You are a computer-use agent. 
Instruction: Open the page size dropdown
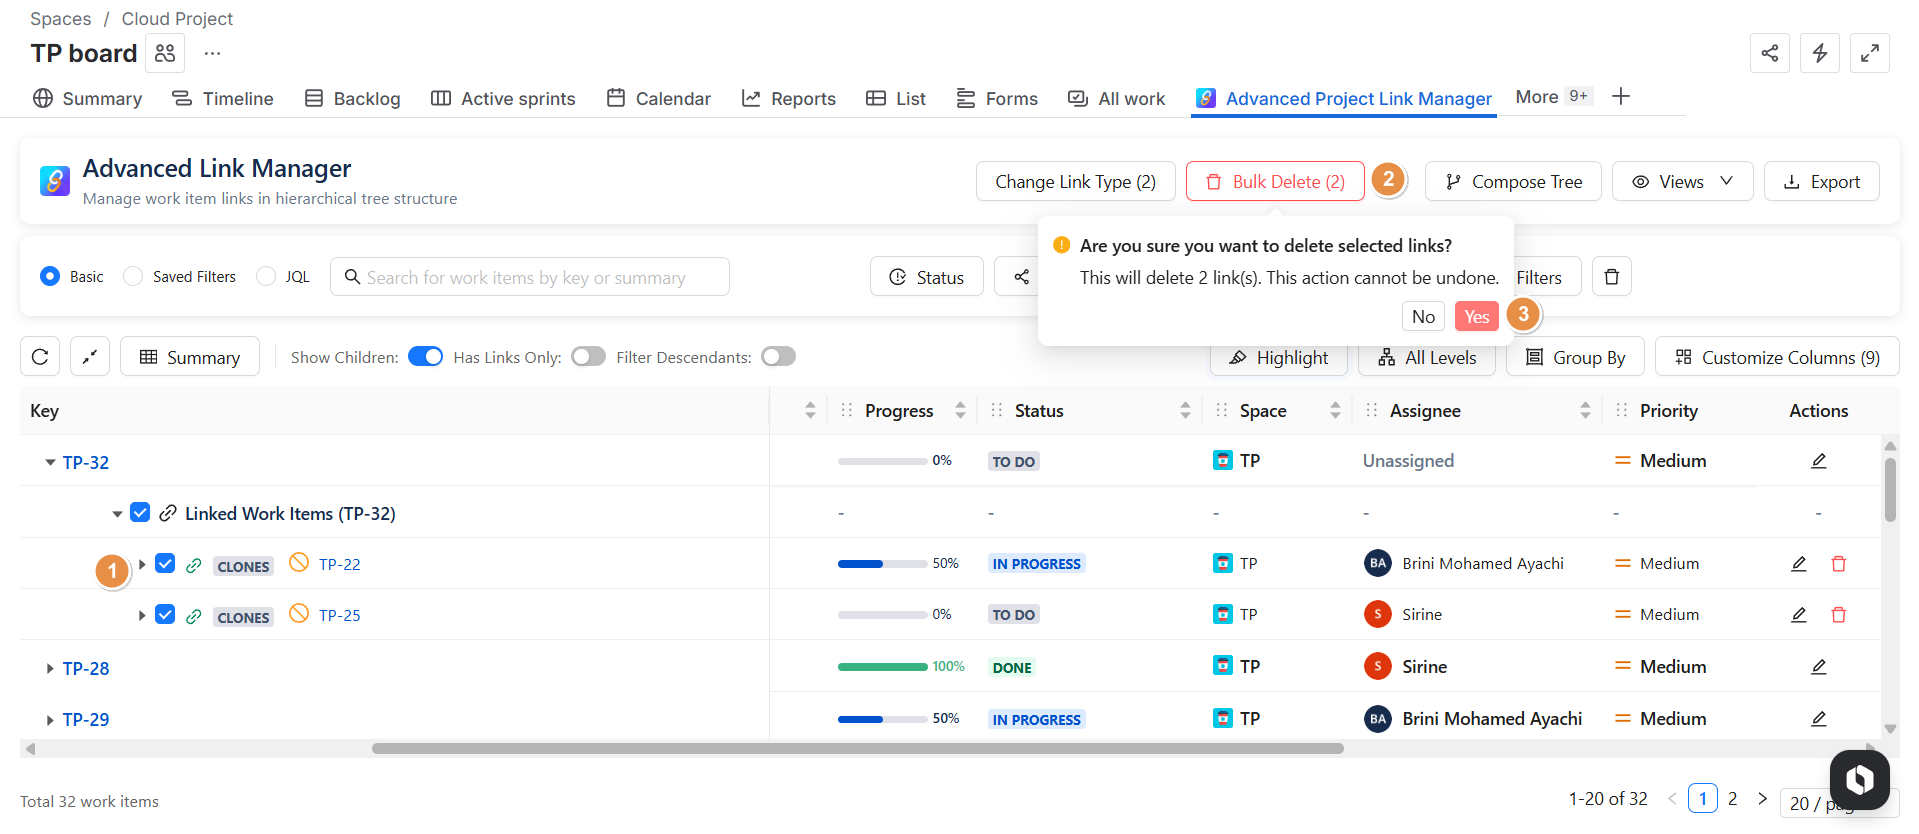tap(1839, 803)
